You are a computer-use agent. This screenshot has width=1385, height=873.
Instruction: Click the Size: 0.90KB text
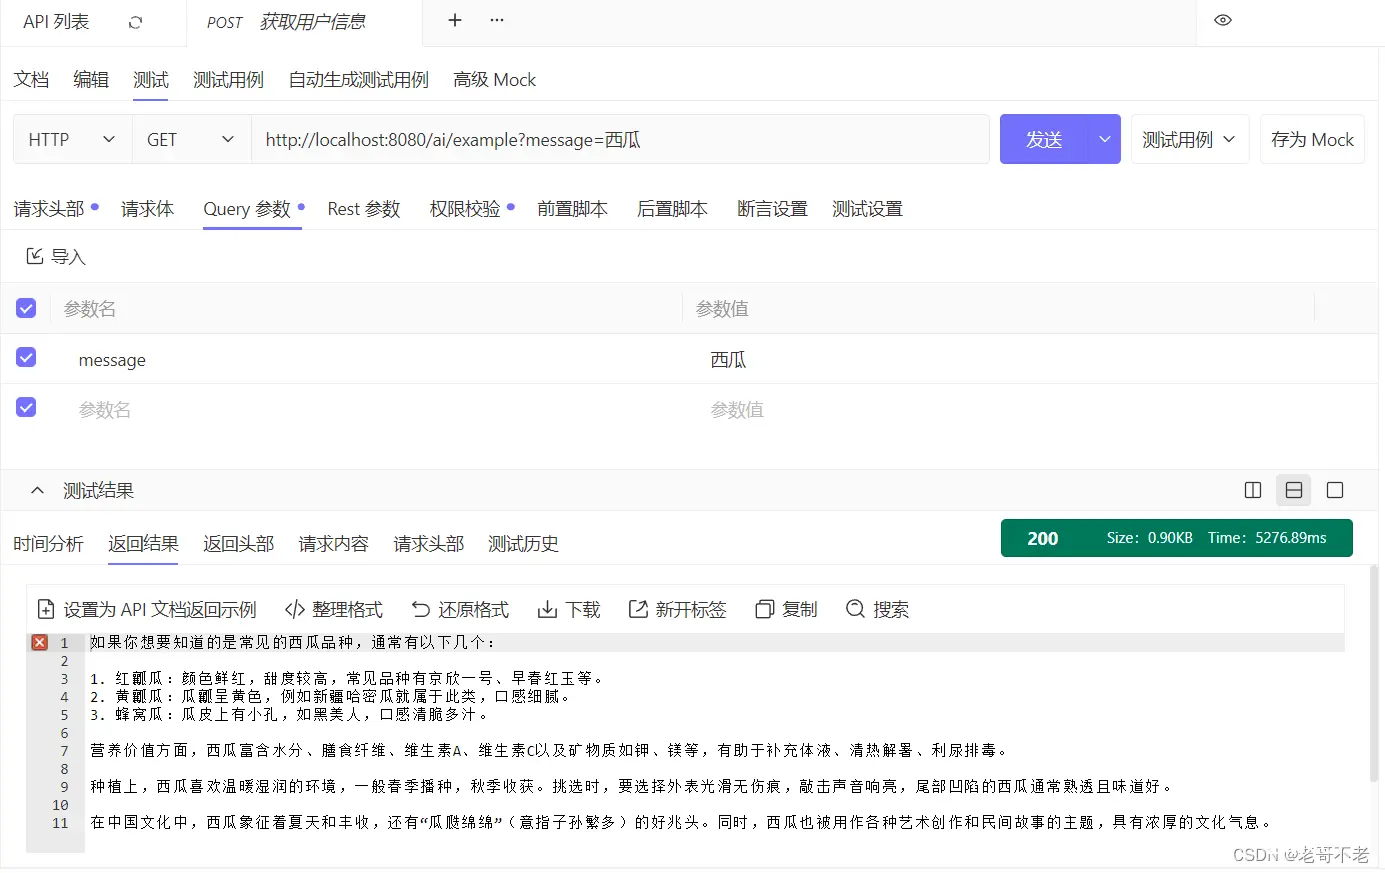coord(1149,538)
